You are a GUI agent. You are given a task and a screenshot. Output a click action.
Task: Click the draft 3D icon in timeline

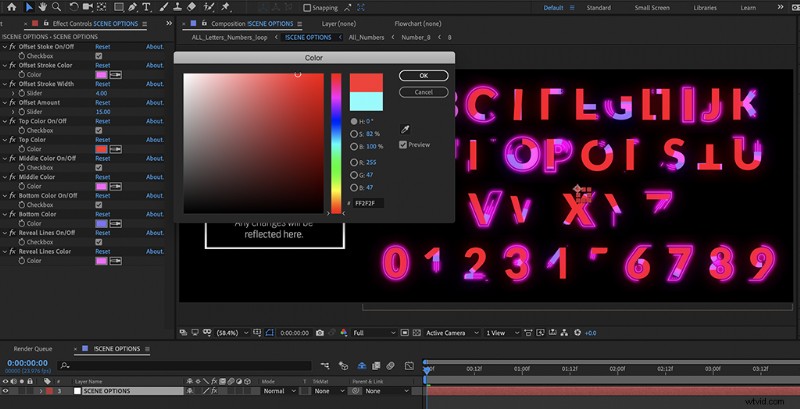343,366
